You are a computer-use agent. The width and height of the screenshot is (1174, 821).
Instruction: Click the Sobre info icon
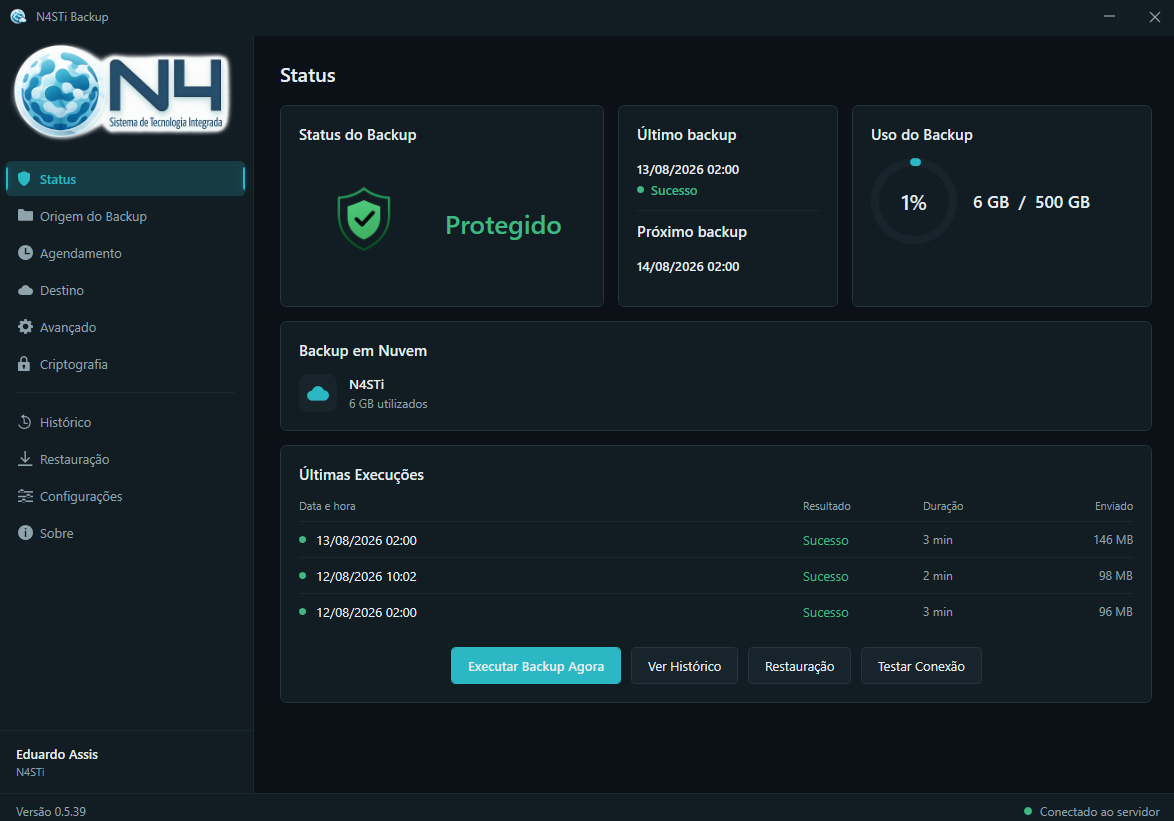click(25, 533)
